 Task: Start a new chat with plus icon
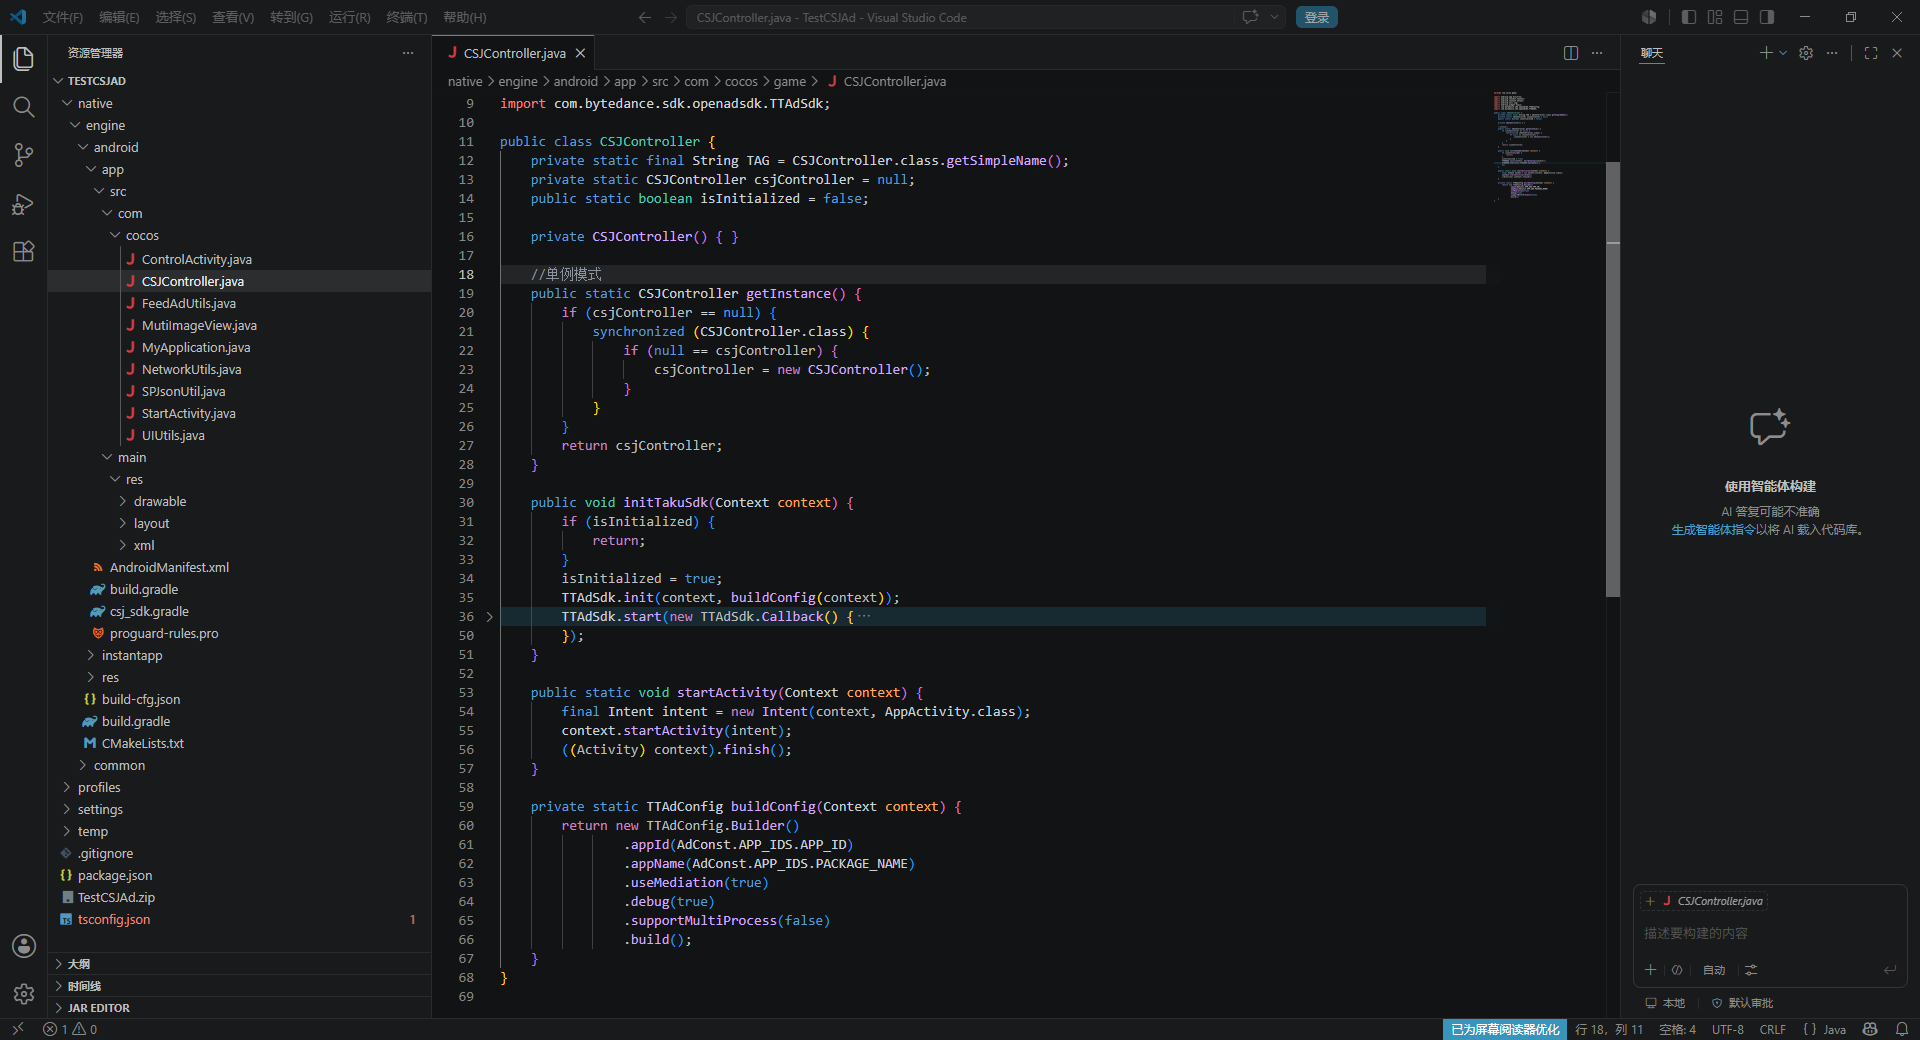[x=1766, y=53]
